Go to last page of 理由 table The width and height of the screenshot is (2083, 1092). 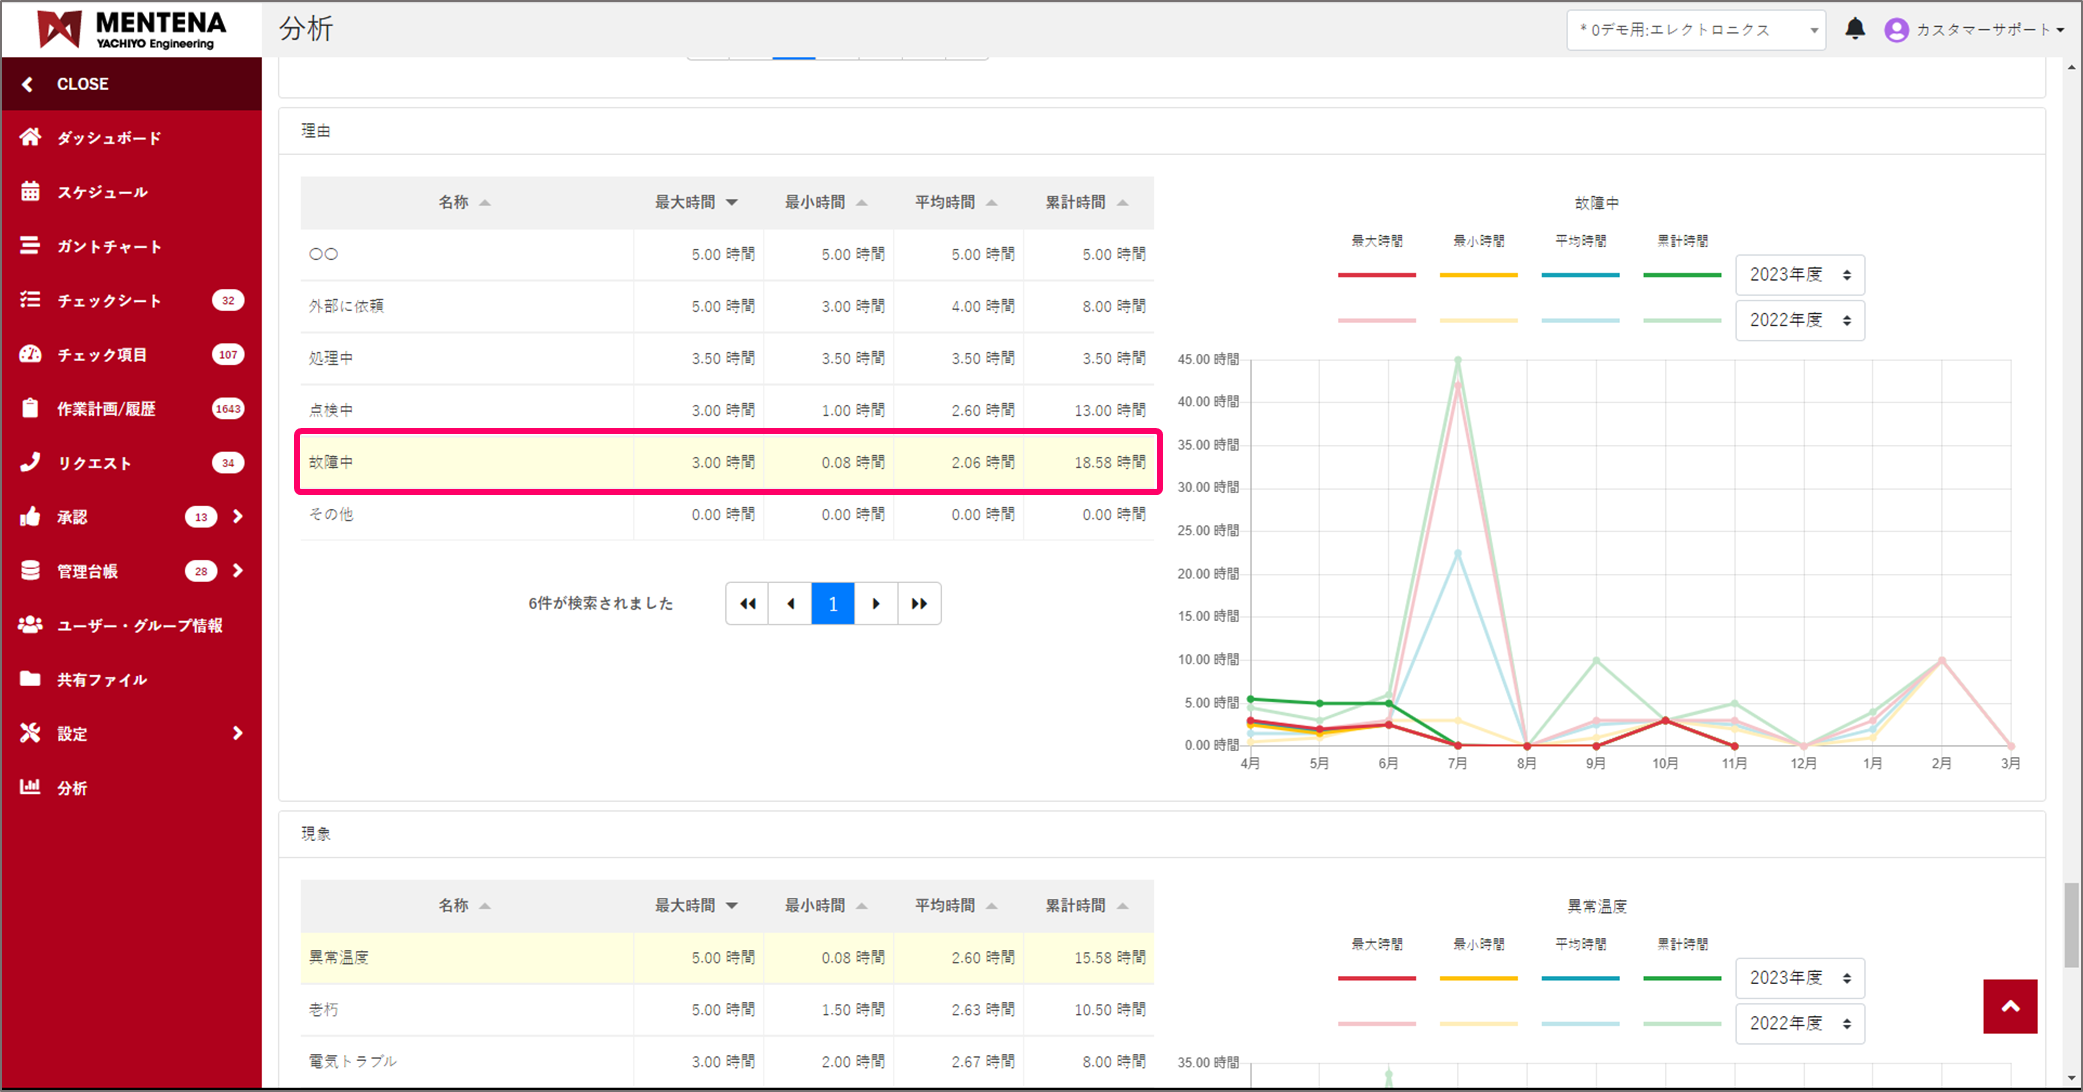pyautogui.click(x=919, y=603)
